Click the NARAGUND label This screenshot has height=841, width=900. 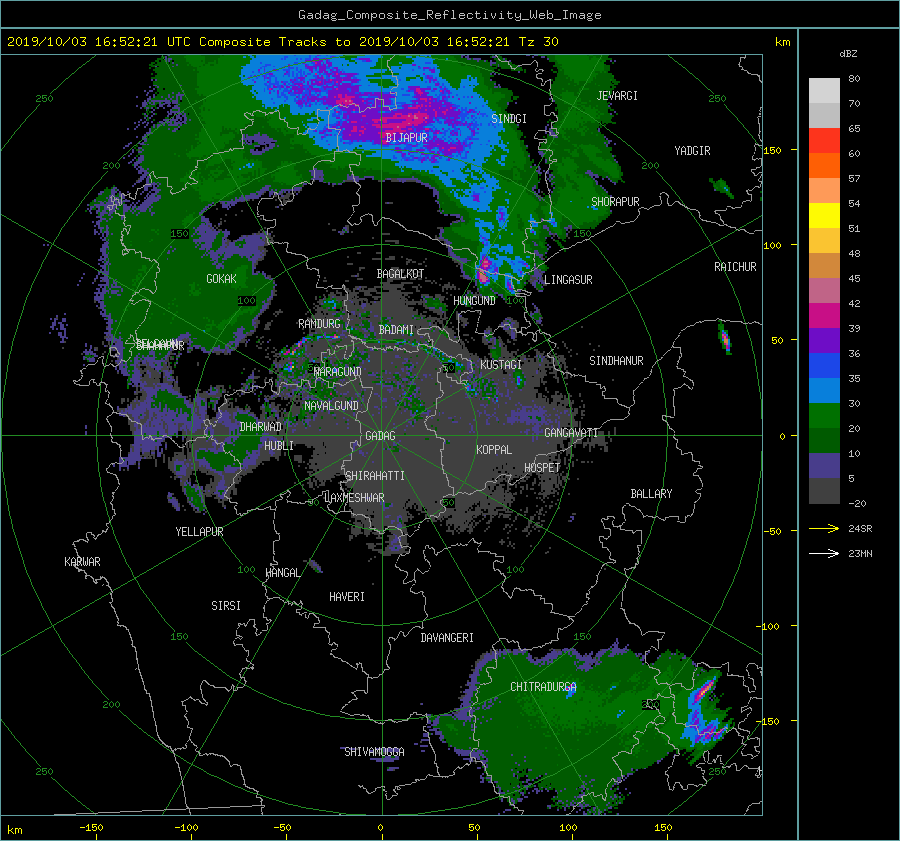(337, 372)
